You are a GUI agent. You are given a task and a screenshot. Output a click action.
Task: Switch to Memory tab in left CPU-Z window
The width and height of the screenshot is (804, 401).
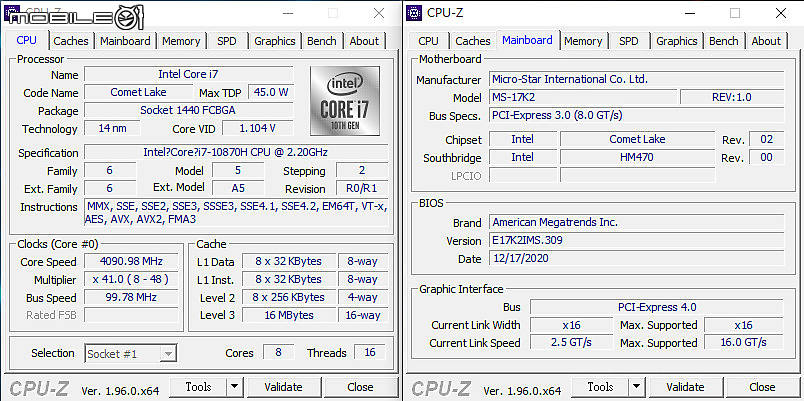point(181,41)
